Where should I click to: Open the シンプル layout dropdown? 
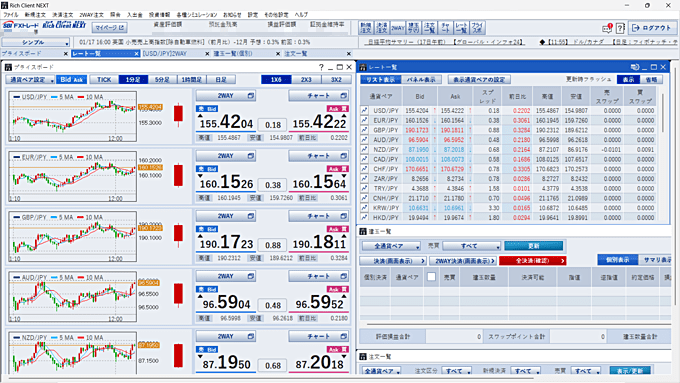(36, 43)
